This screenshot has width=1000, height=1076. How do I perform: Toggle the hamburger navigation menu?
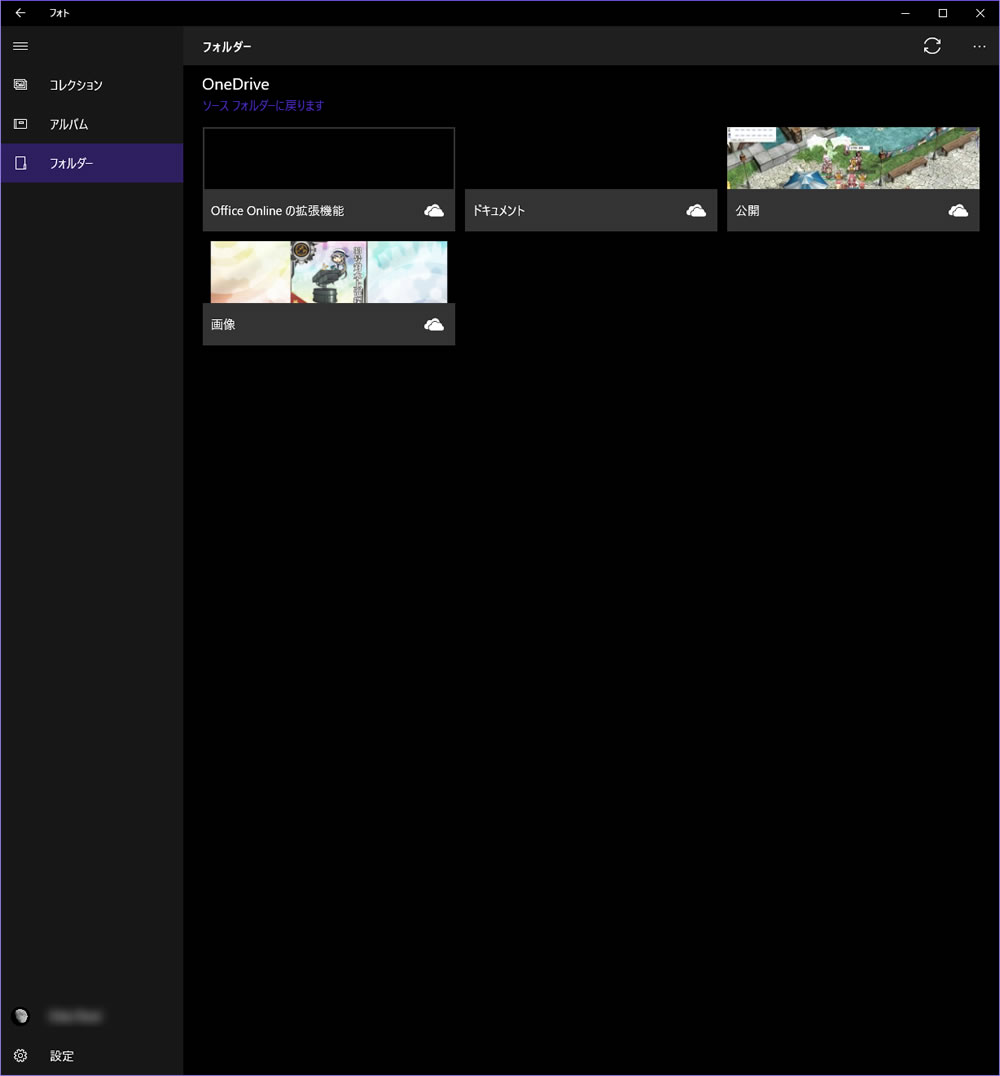coord(21,46)
